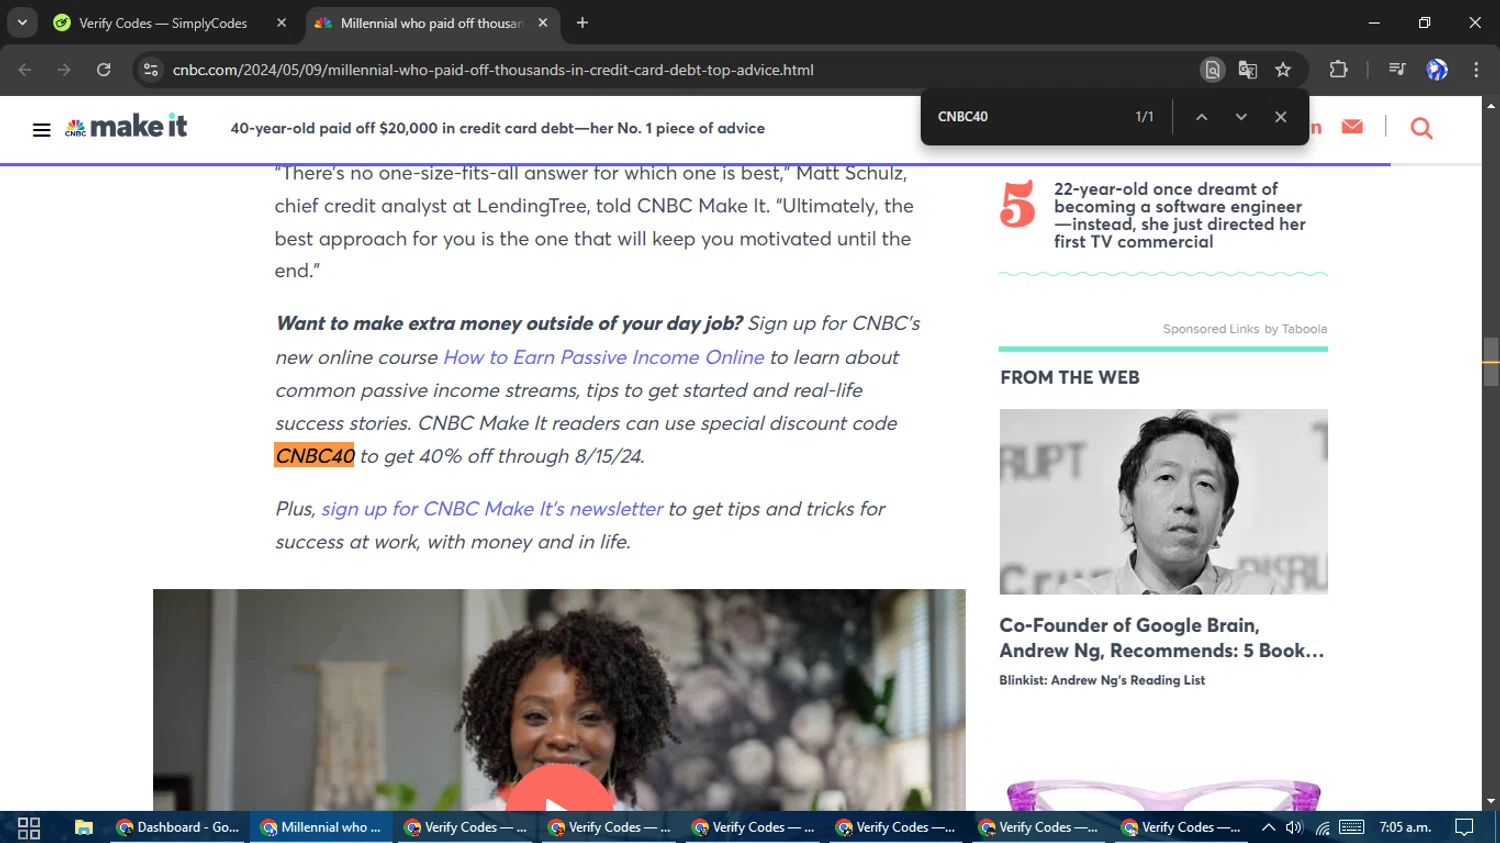
Task: Open a new browser tab
Action: click(x=582, y=23)
